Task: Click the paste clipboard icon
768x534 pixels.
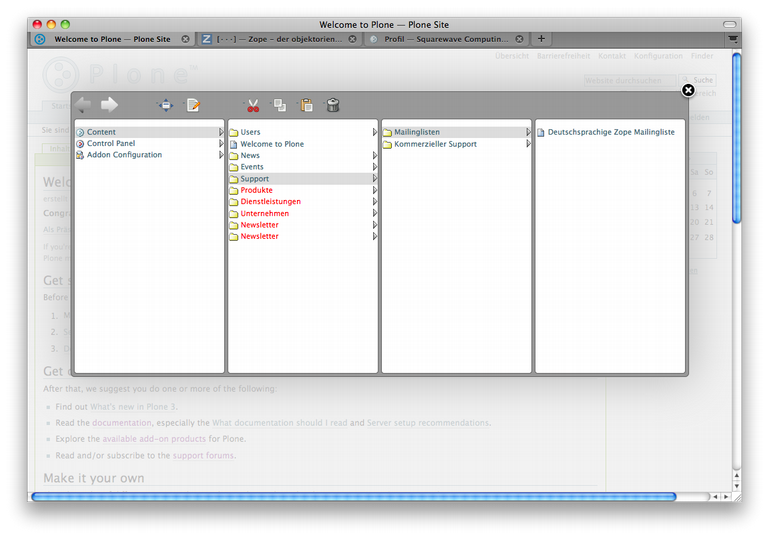Action: (306, 105)
